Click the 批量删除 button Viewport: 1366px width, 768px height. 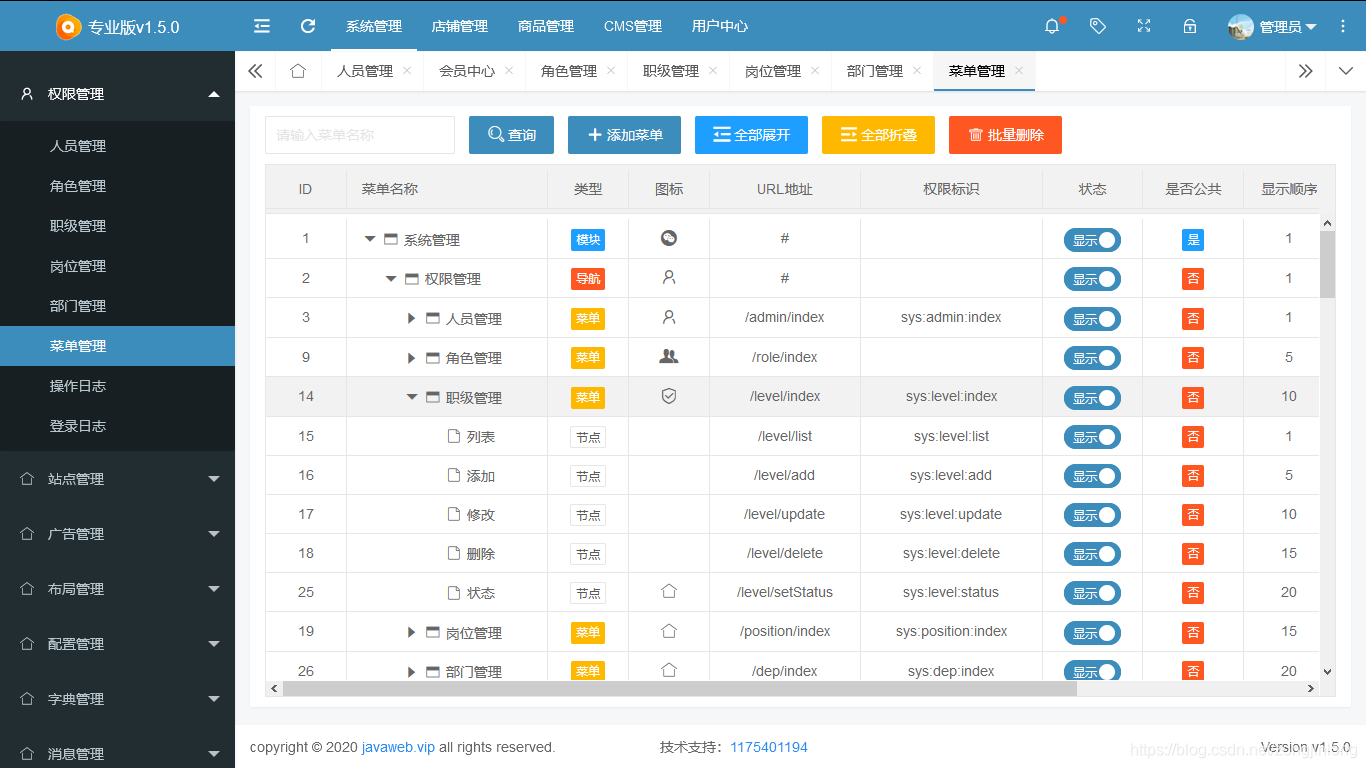pos(1005,135)
